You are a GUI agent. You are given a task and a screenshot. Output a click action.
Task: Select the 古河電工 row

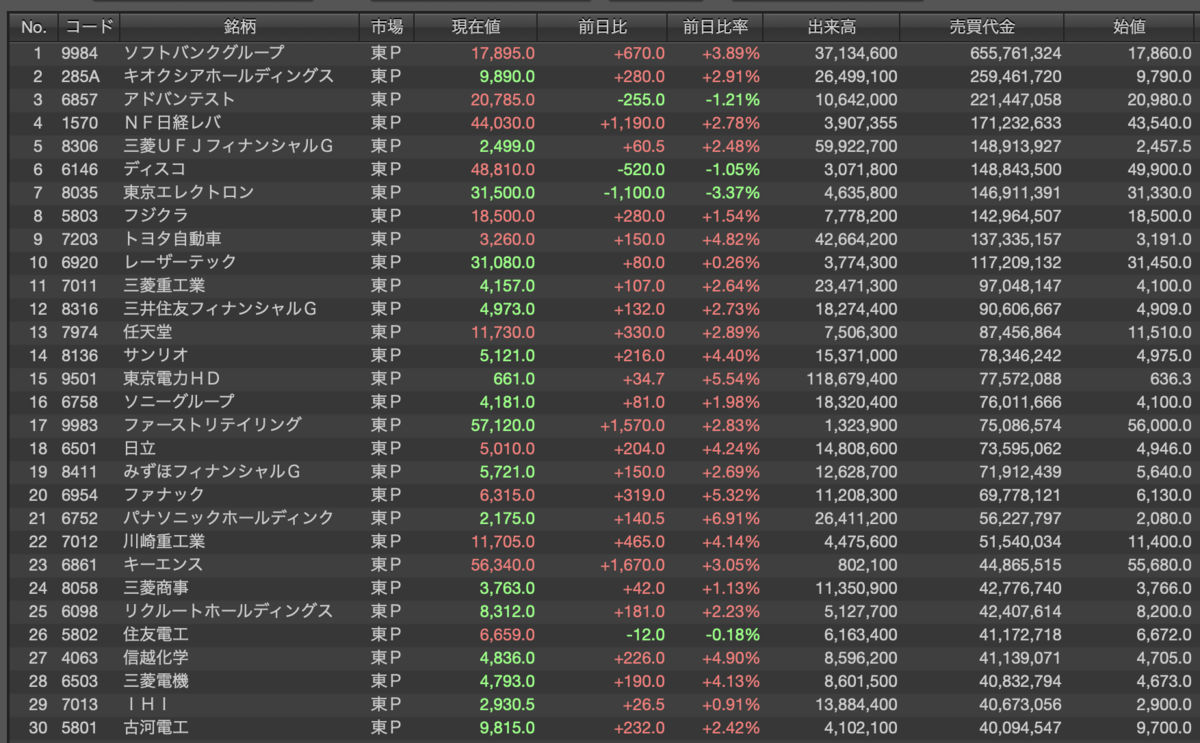[x=600, y=727]
